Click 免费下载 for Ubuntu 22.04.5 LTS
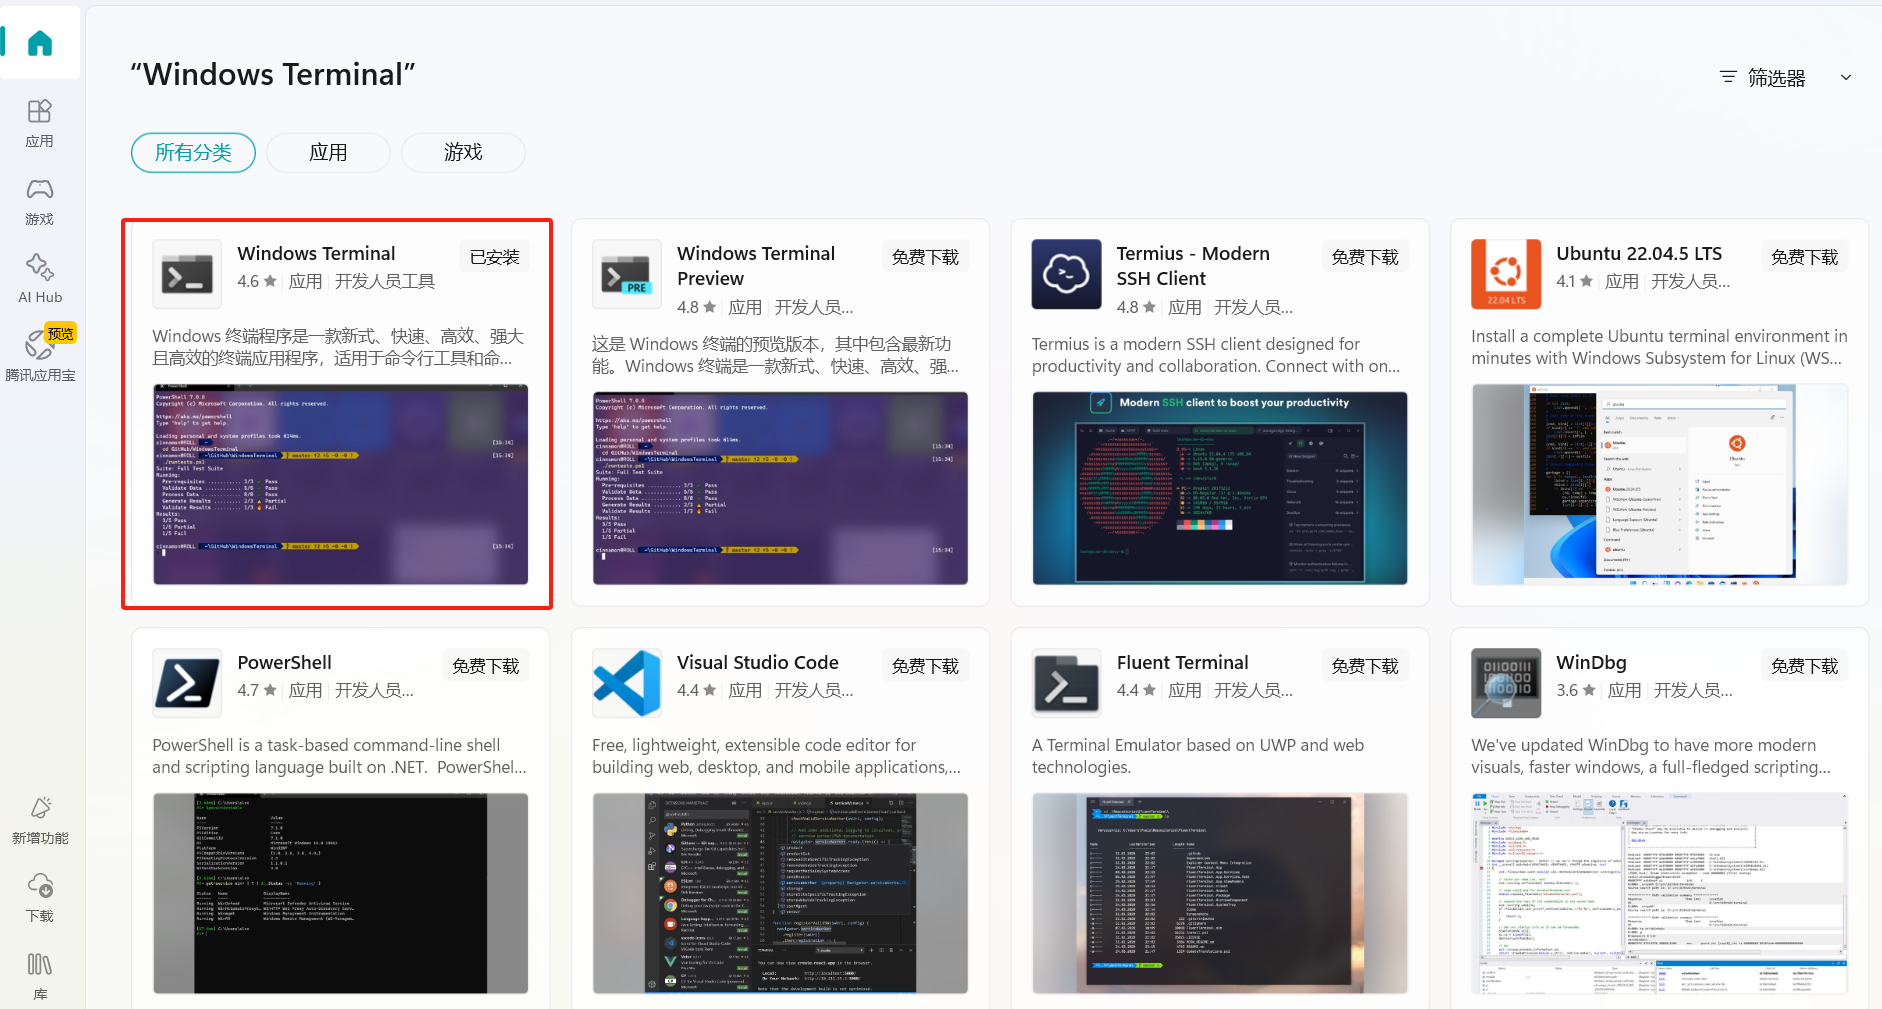 [x=1804, y=257]
